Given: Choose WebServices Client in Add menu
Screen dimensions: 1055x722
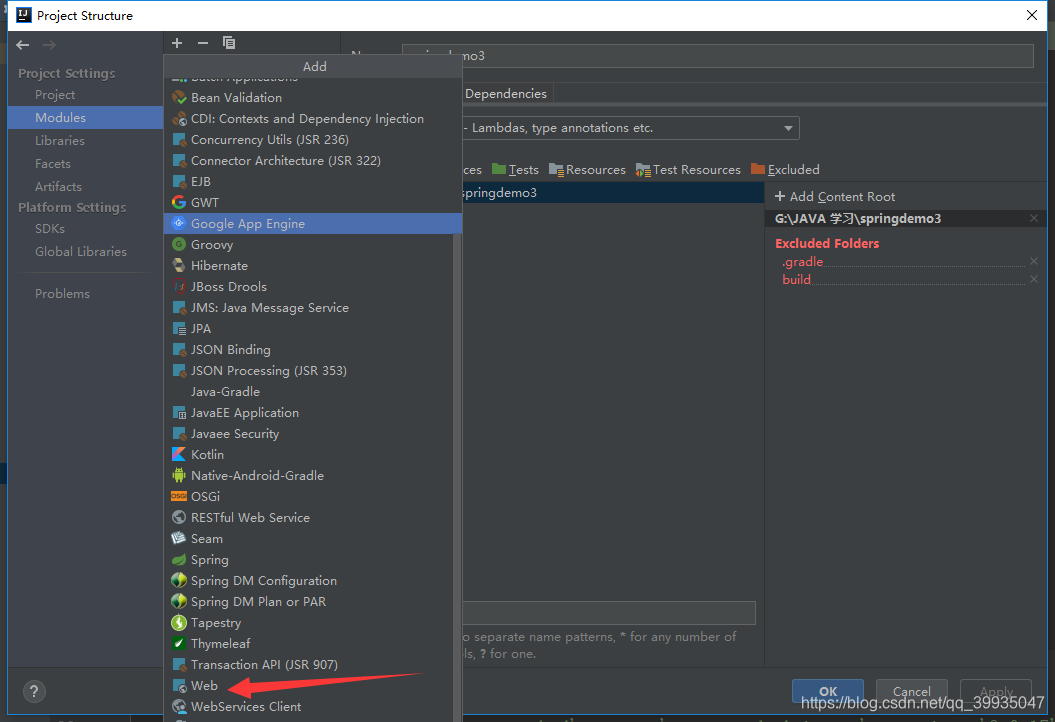Looking at the screenshot, I should [313, 707].
